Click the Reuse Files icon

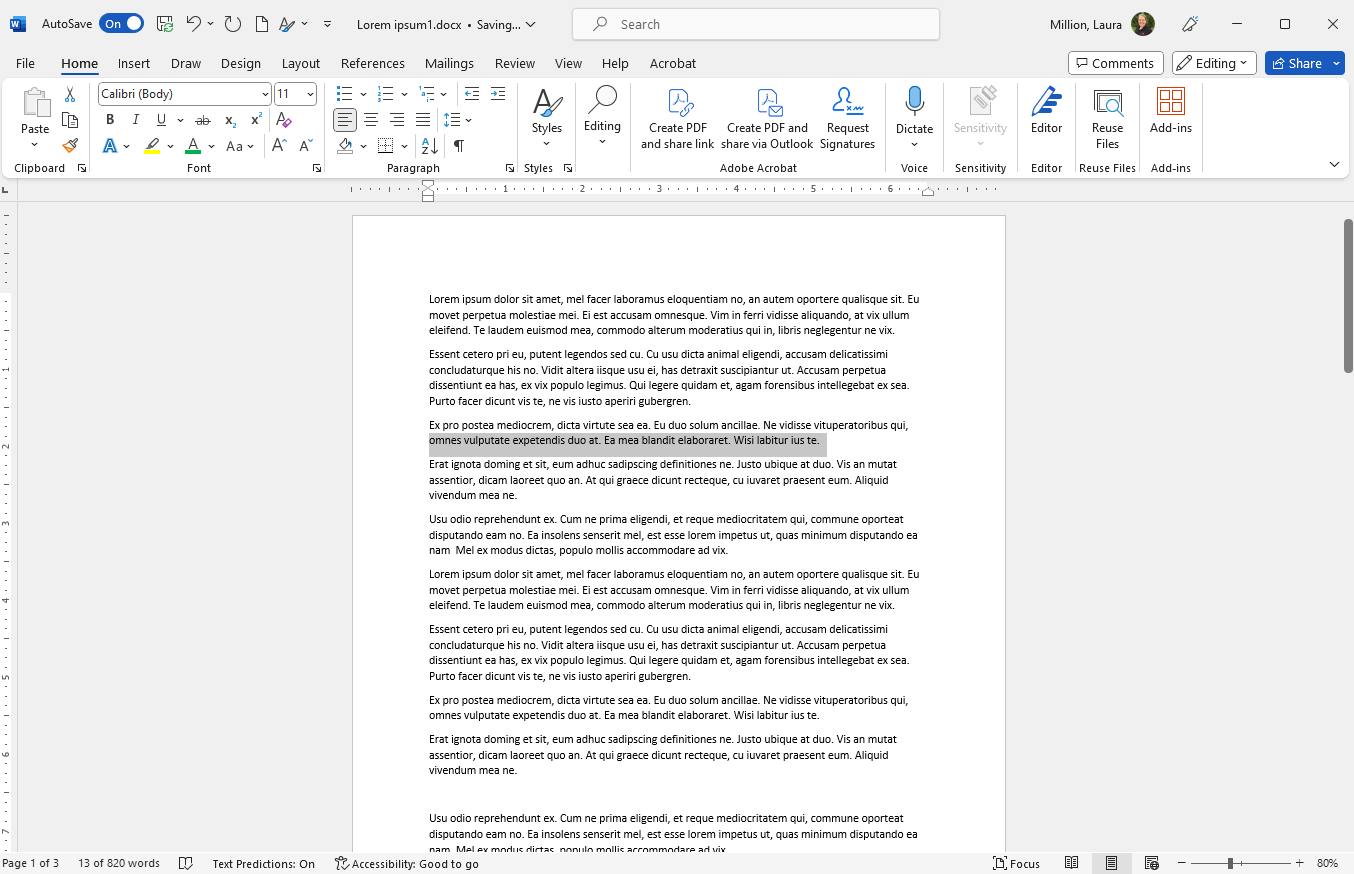[x=1107, y=118]
